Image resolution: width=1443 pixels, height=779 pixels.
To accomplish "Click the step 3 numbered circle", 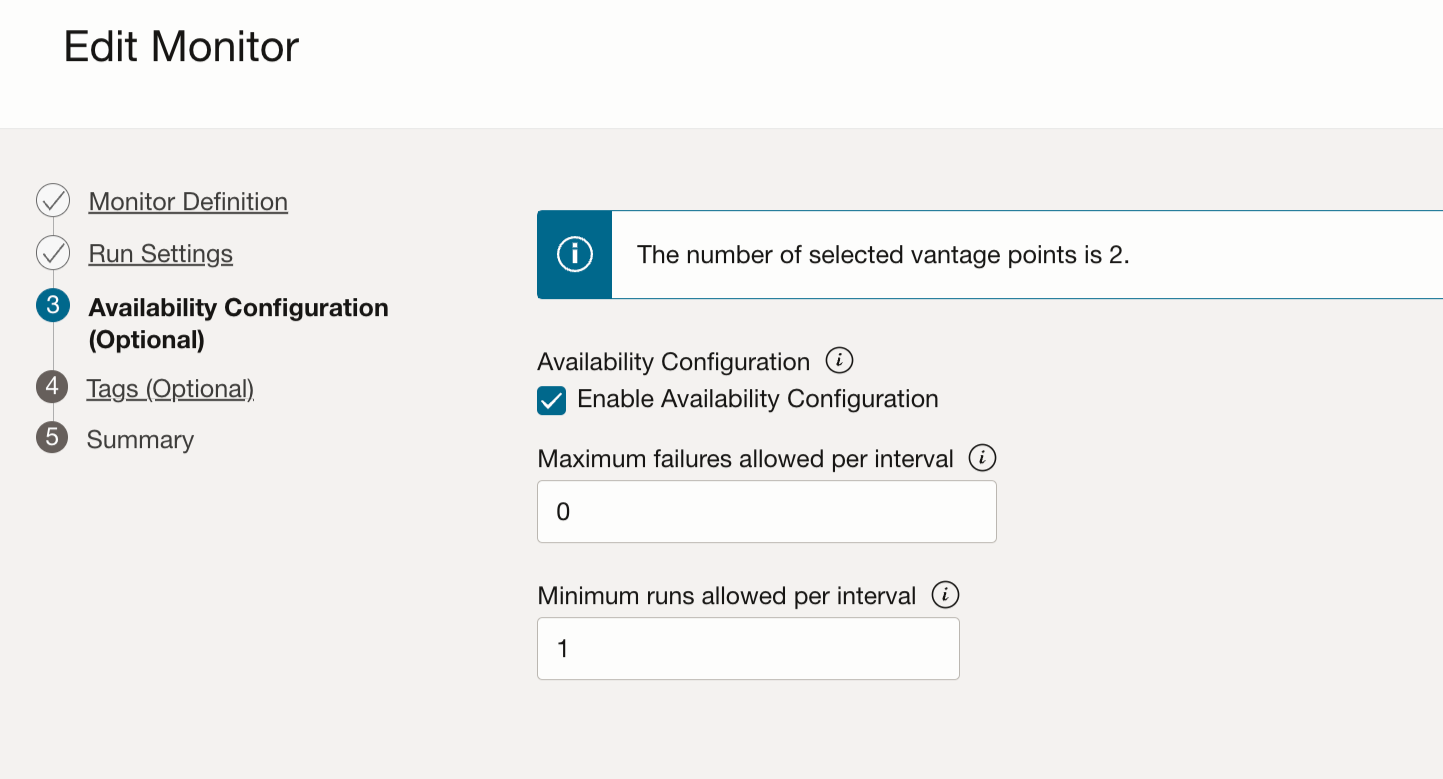I will [x=52, y=307].
